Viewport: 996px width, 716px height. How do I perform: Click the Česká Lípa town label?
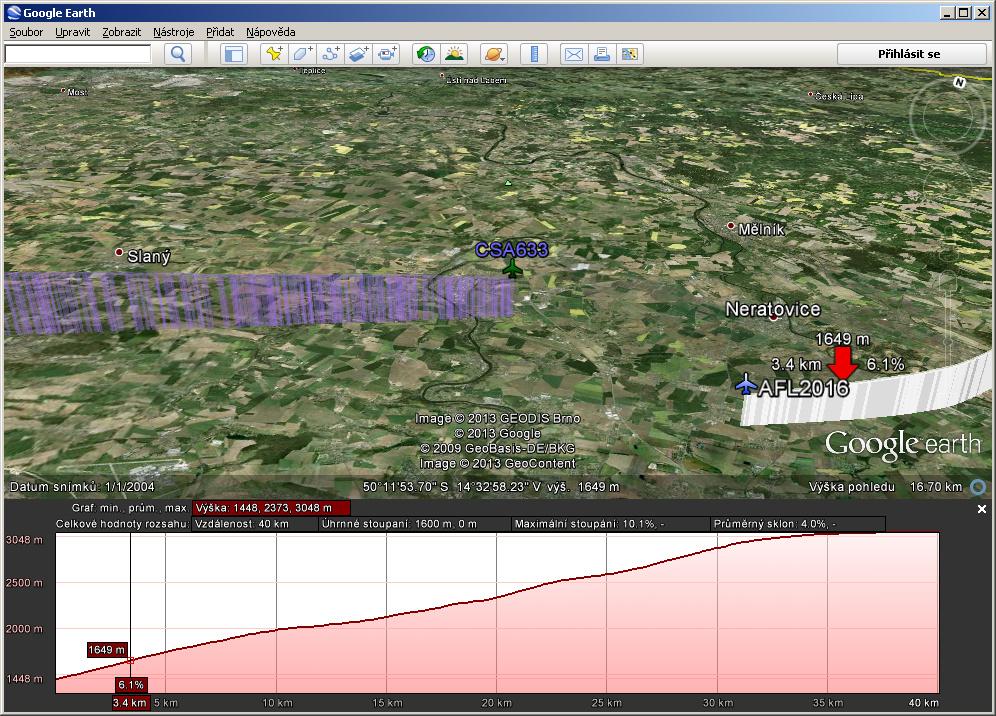point(840,97)
